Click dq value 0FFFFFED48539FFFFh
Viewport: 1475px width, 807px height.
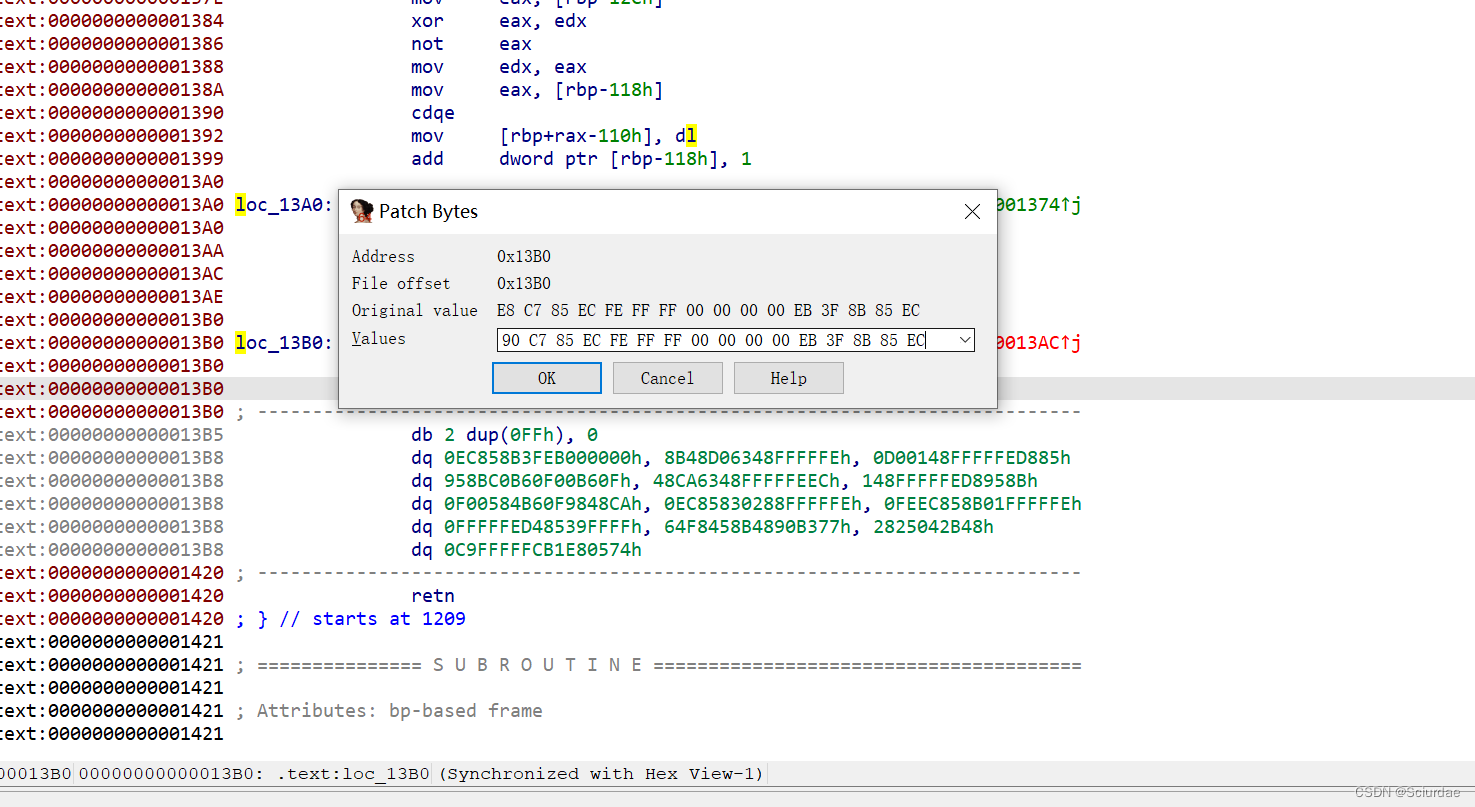pyautogui.click(x=543, y=527)
